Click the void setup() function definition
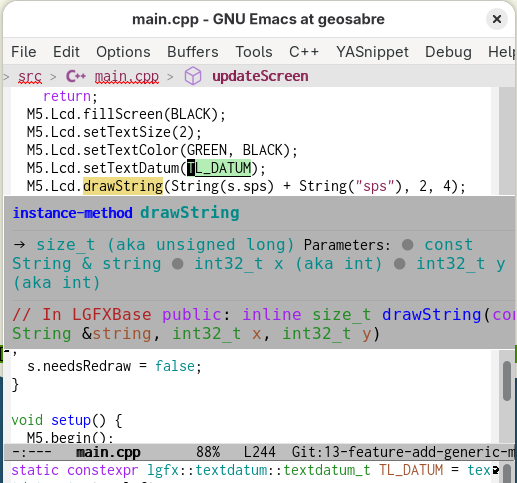 tap(67, 420)
